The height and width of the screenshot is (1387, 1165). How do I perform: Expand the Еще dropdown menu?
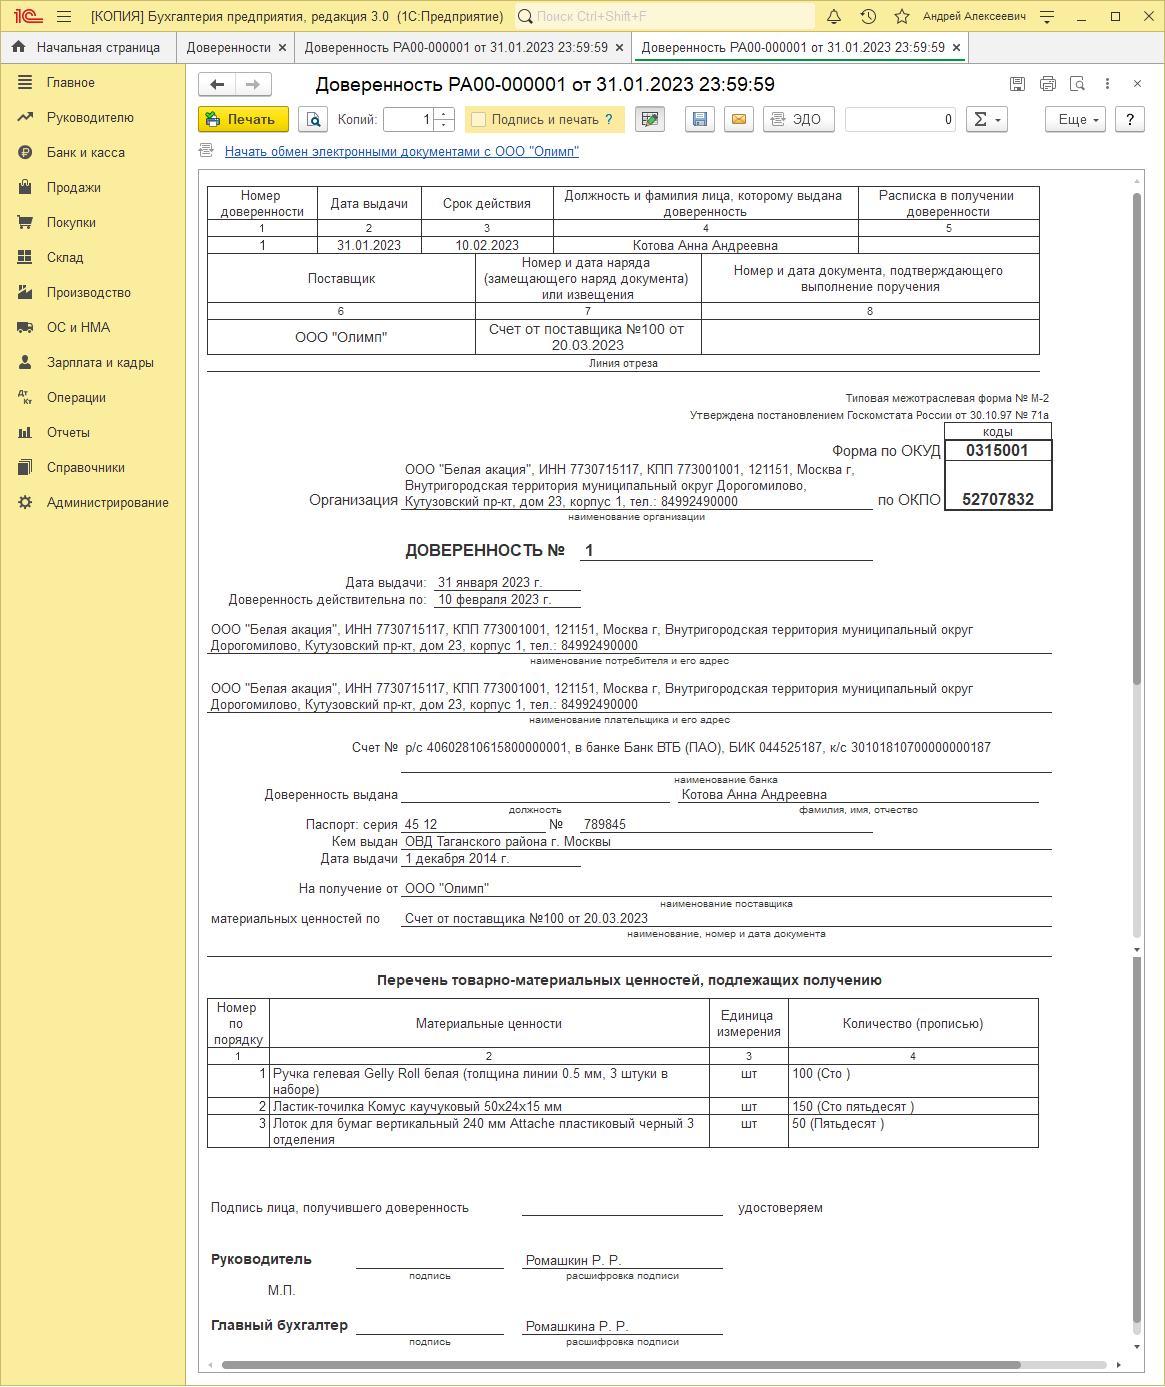[1075, 120]
